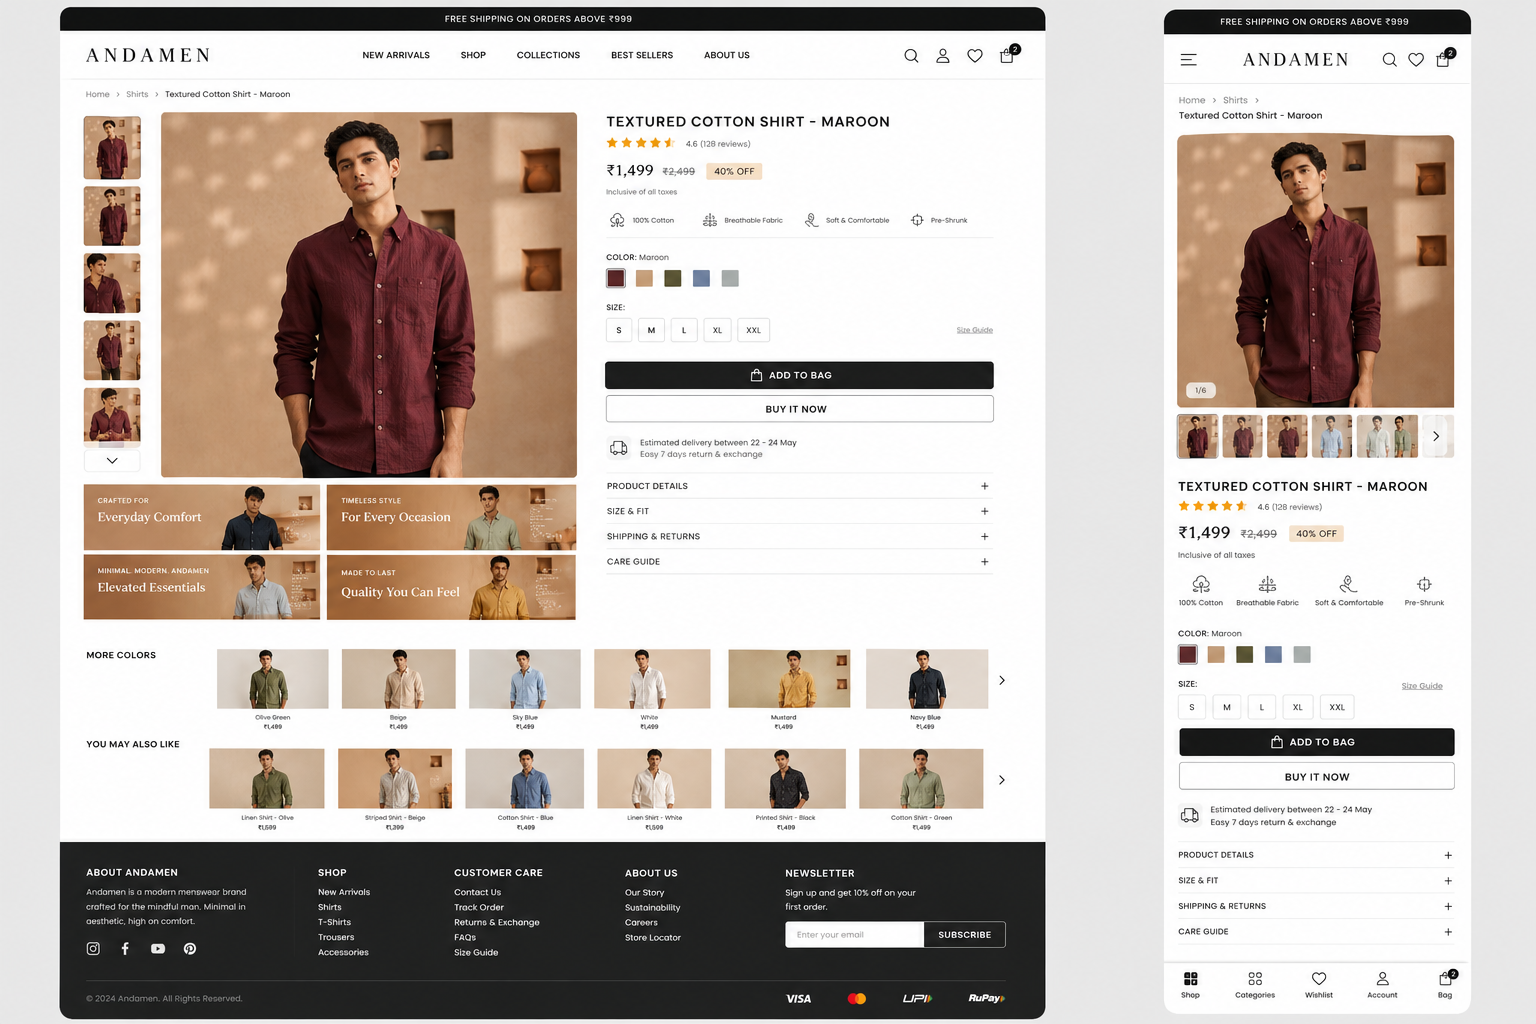Open Andamen's Pinterest from the footer
The width and height of the screenshot is (1536, 1024).
[x=190, y=949]
